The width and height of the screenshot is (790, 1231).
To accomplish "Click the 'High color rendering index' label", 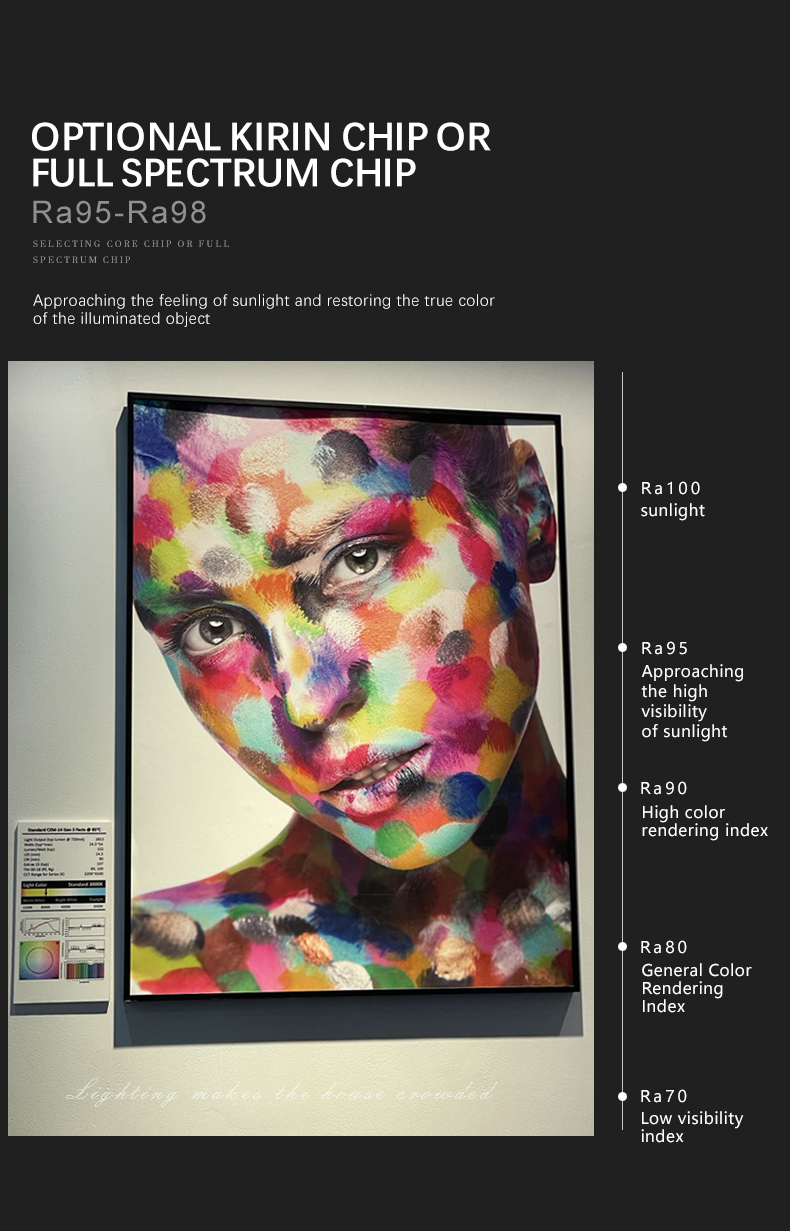I will coord(705,821).
